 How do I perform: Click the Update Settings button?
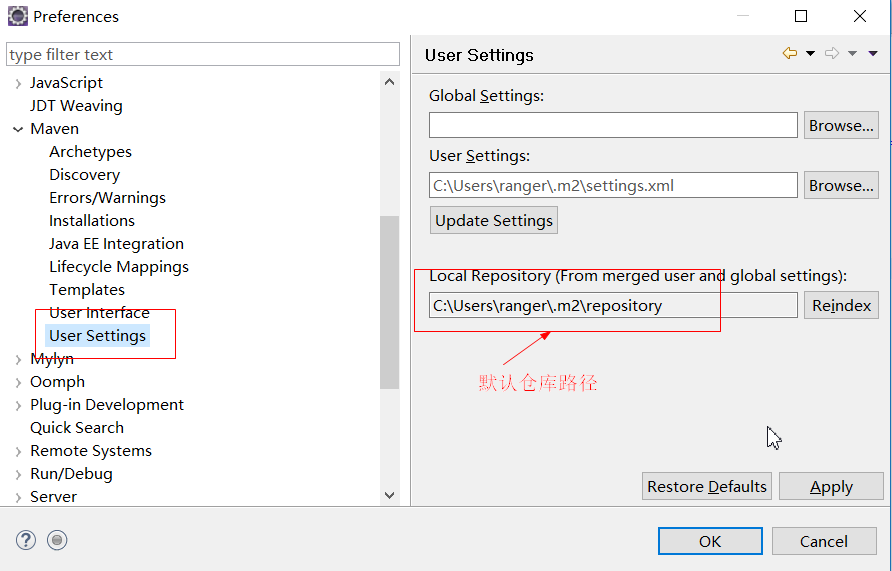(494, 220)
